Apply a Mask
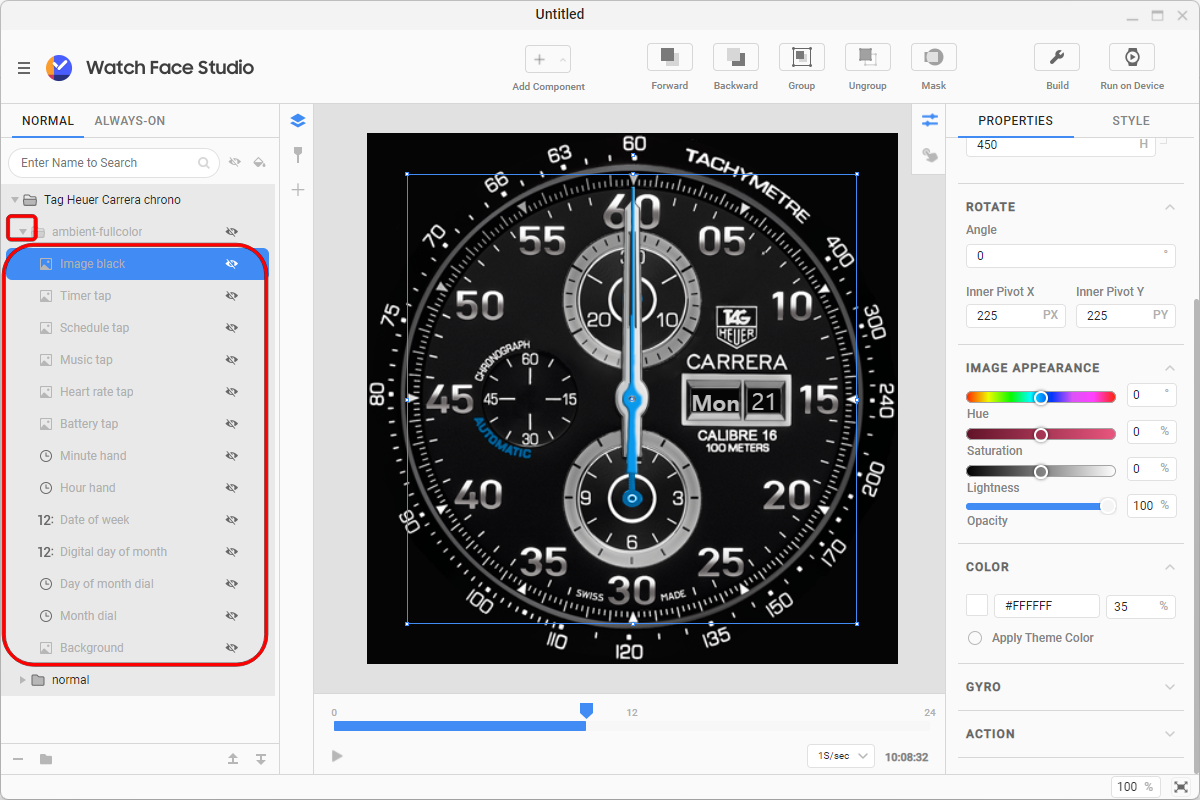This screenshot has width=1200, height=800. (933, 57)
